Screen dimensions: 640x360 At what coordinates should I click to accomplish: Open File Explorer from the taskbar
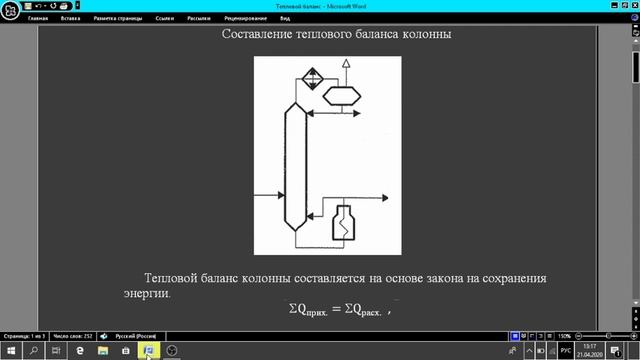103,351
